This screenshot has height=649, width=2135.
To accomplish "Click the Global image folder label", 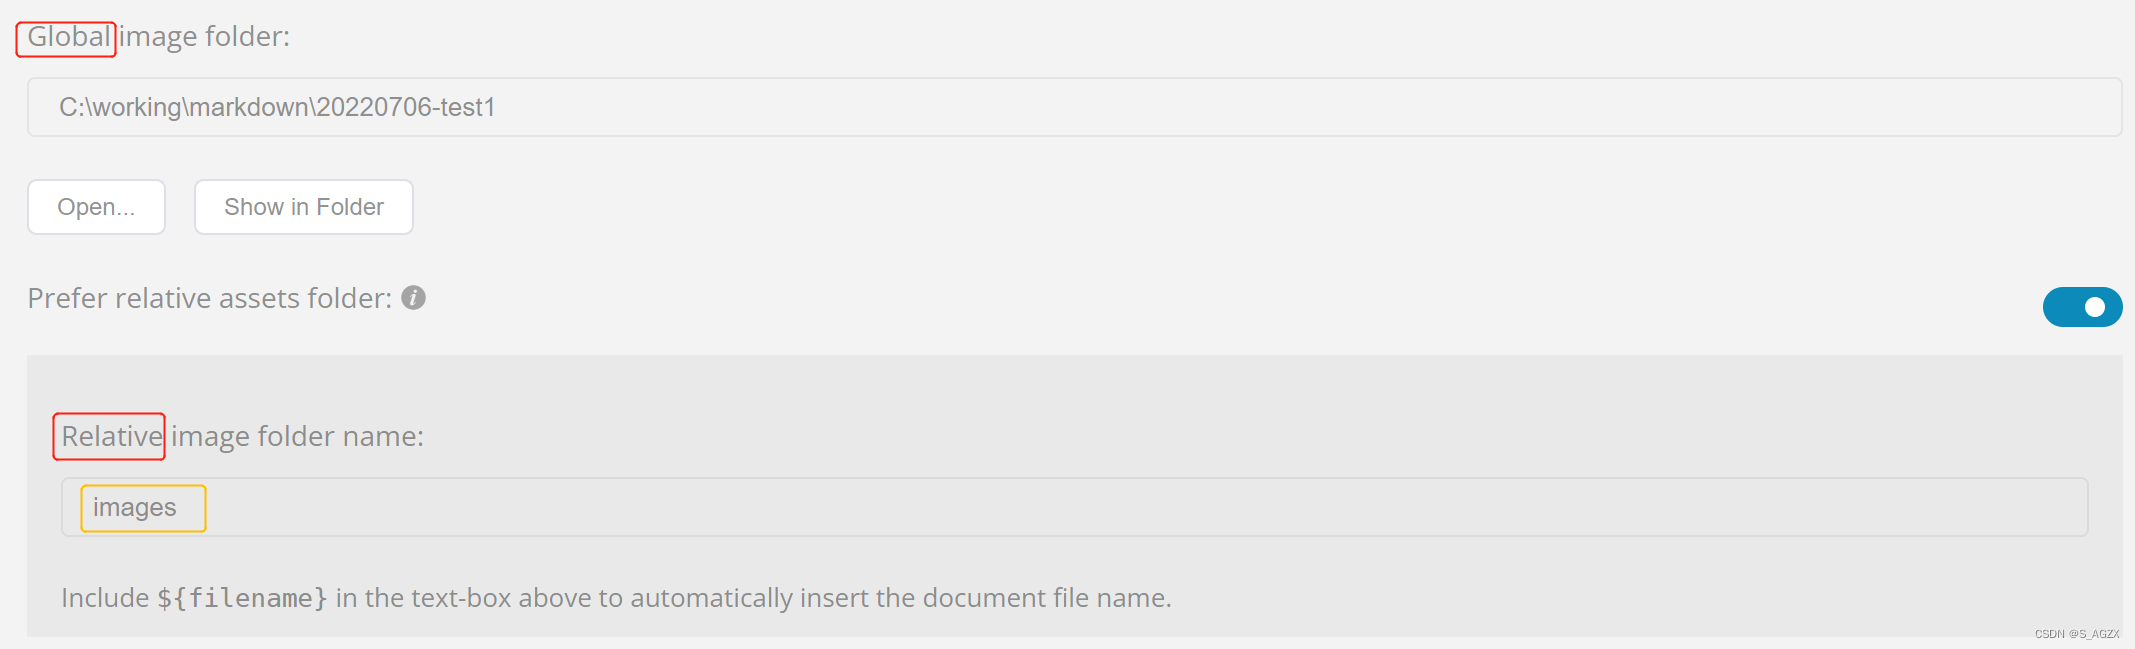I will [157, 37].
